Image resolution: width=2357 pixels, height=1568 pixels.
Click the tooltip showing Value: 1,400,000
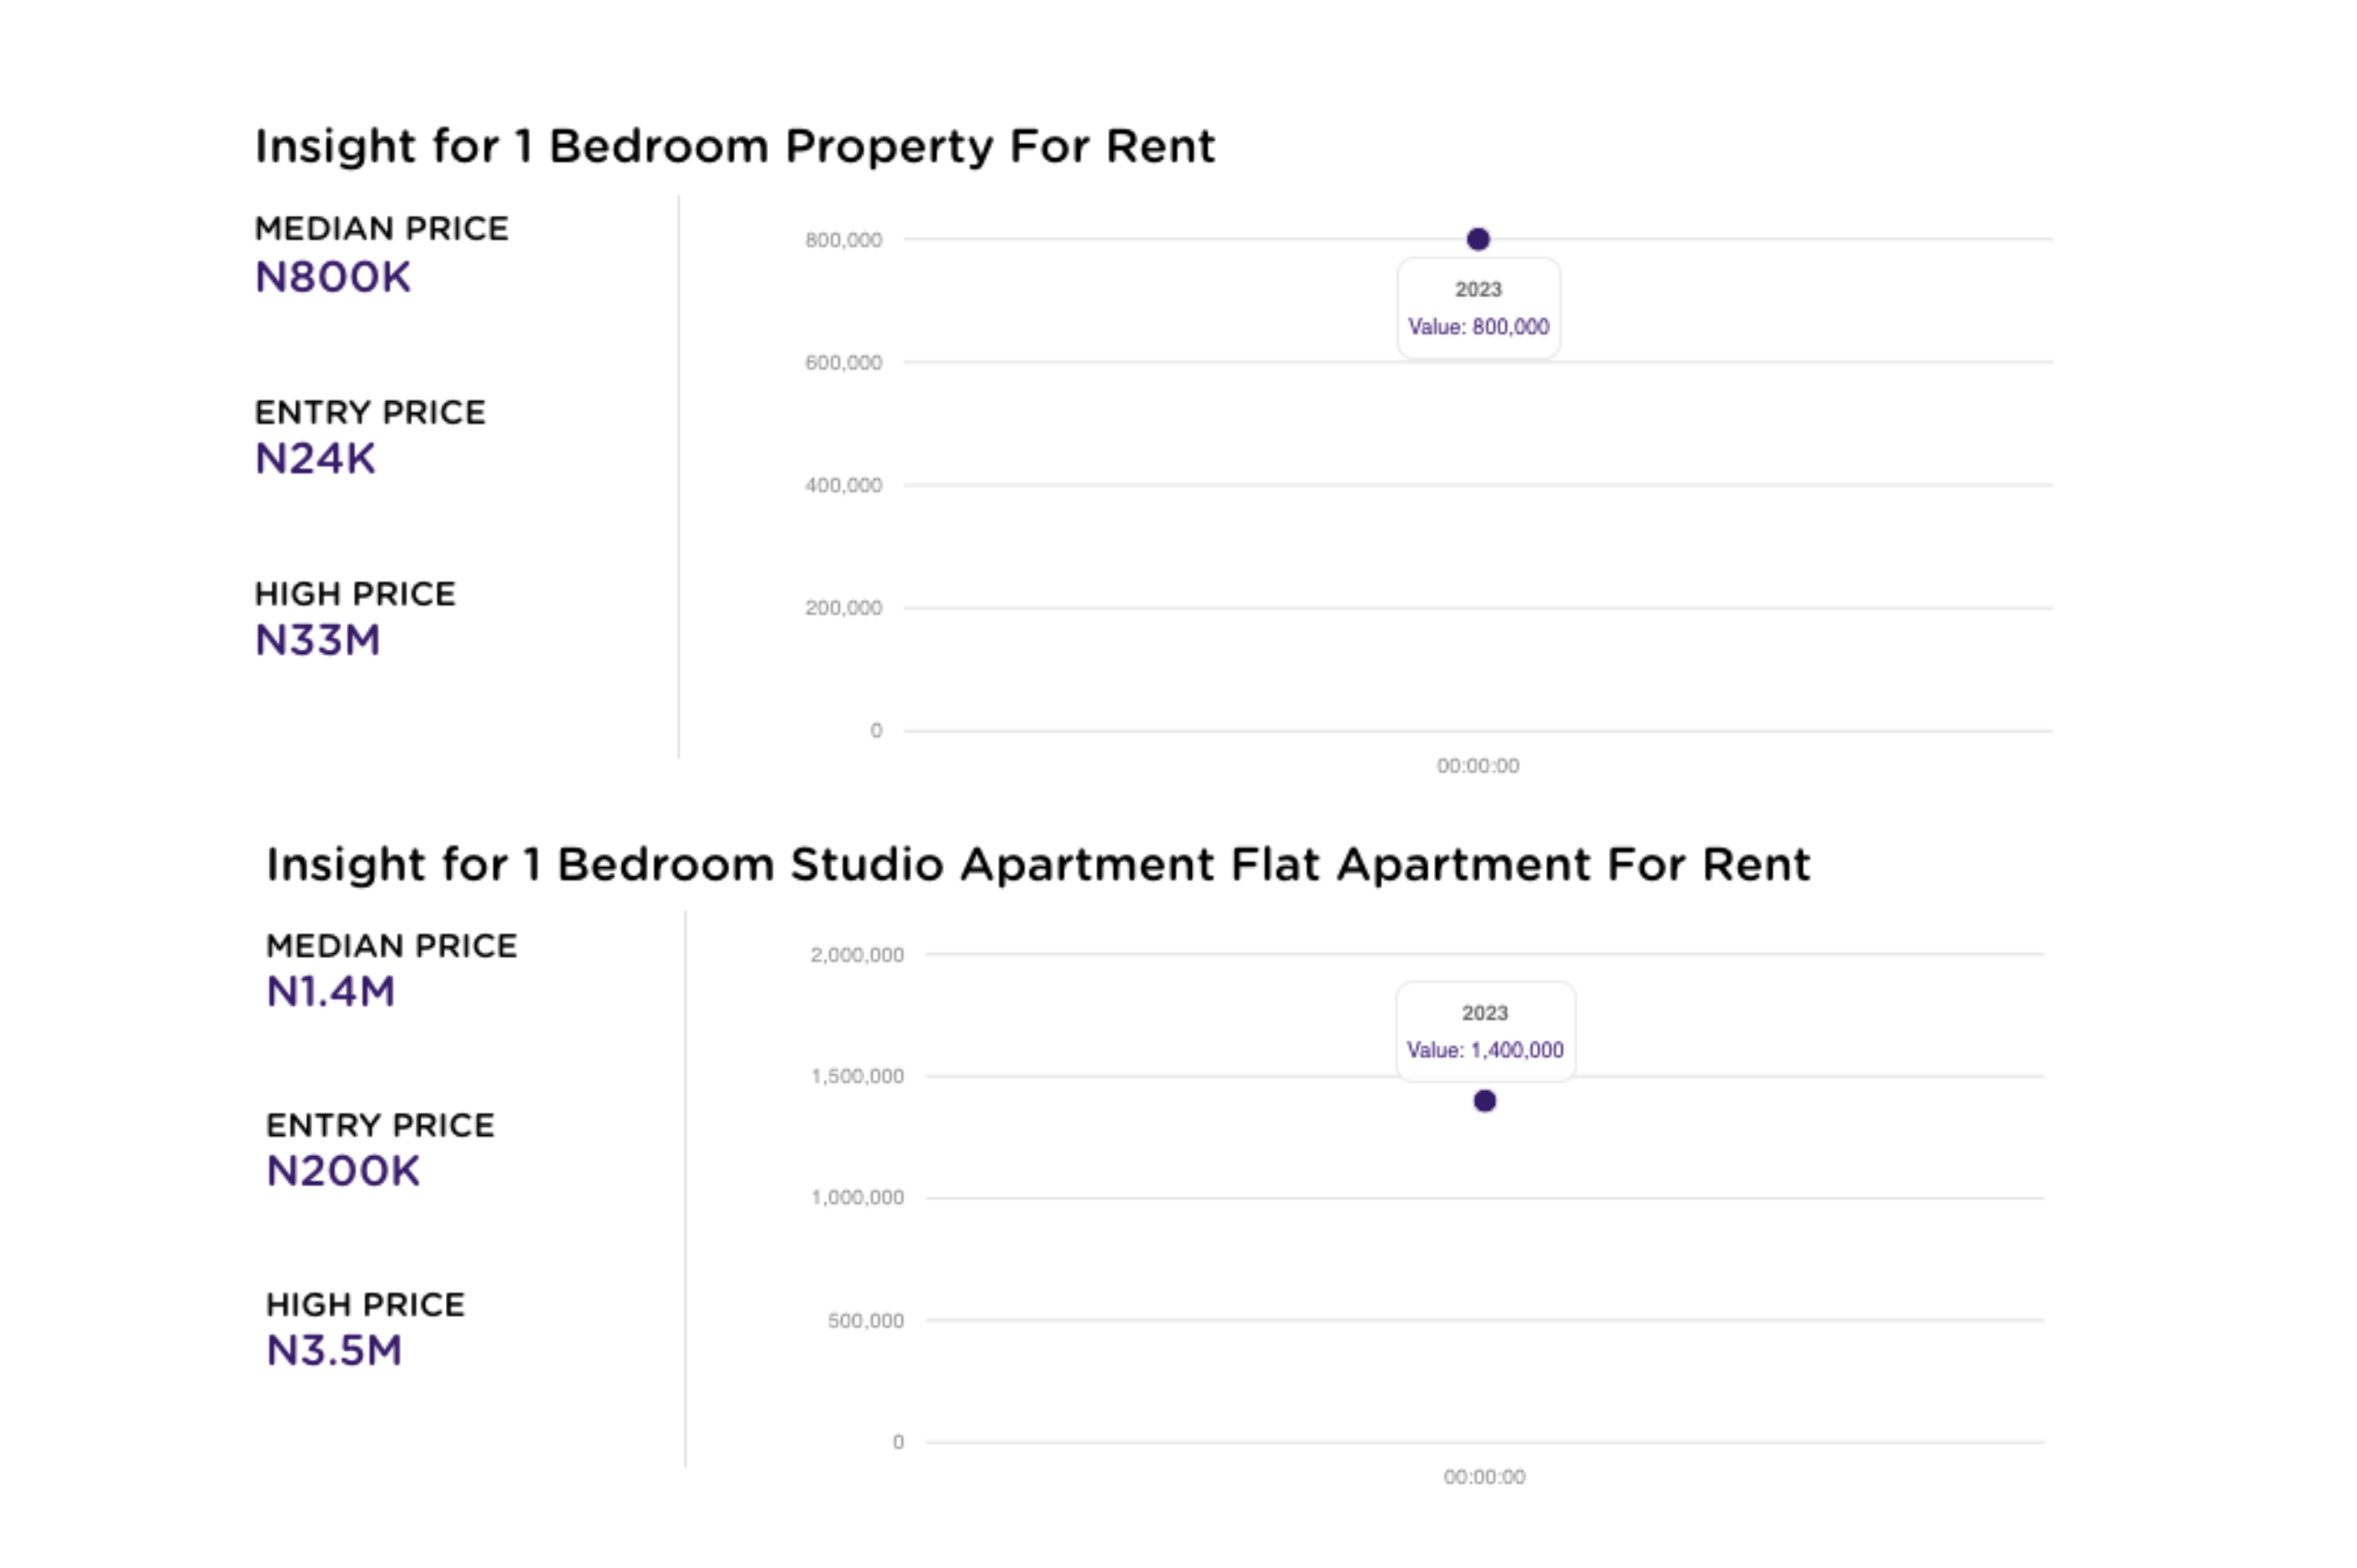click(1485, 1031)
